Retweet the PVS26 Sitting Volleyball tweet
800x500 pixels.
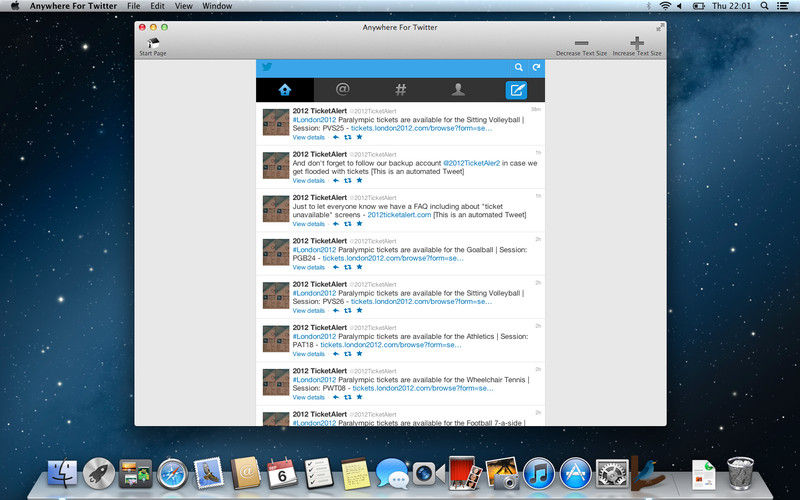(x=347, y=311)
